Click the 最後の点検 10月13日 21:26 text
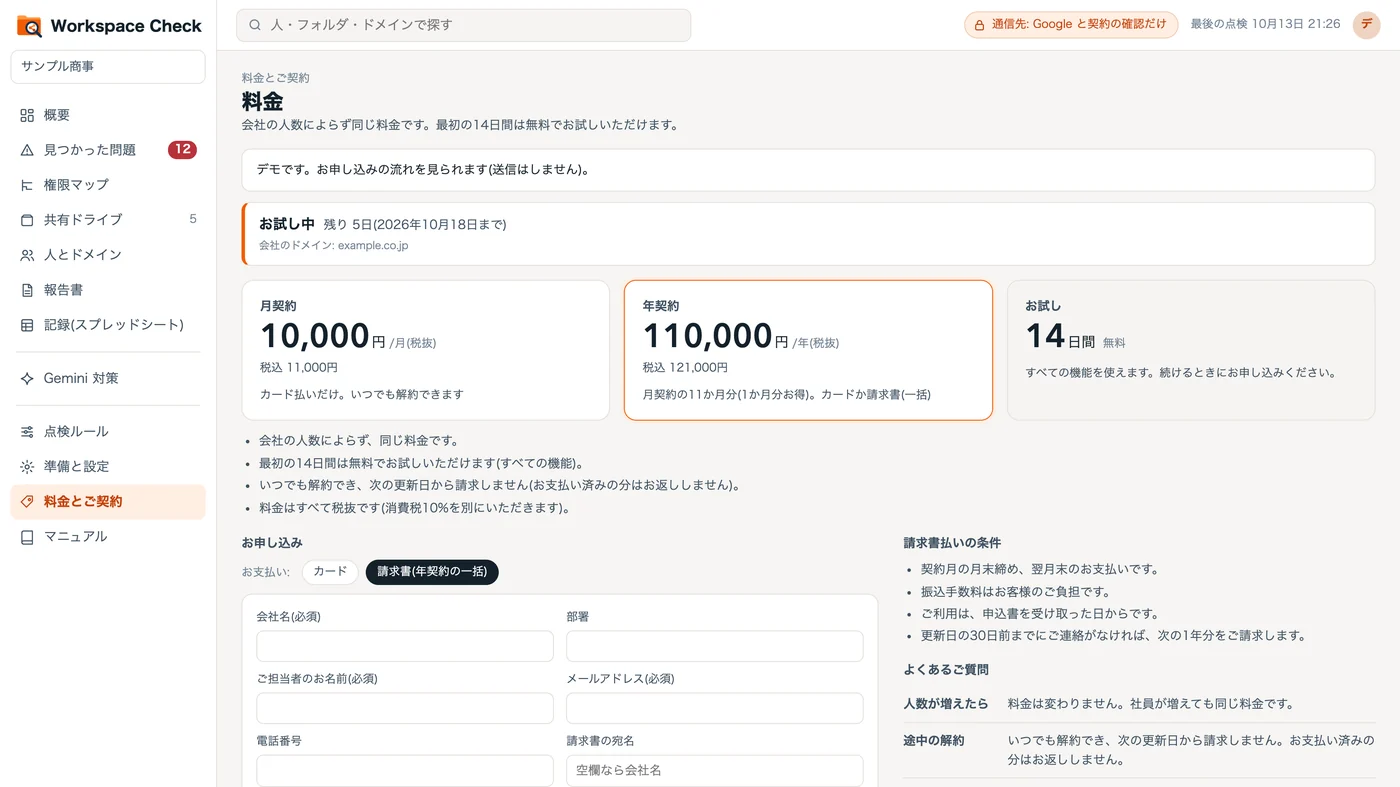The image size is (1400, 787). tap(1265, 24)
